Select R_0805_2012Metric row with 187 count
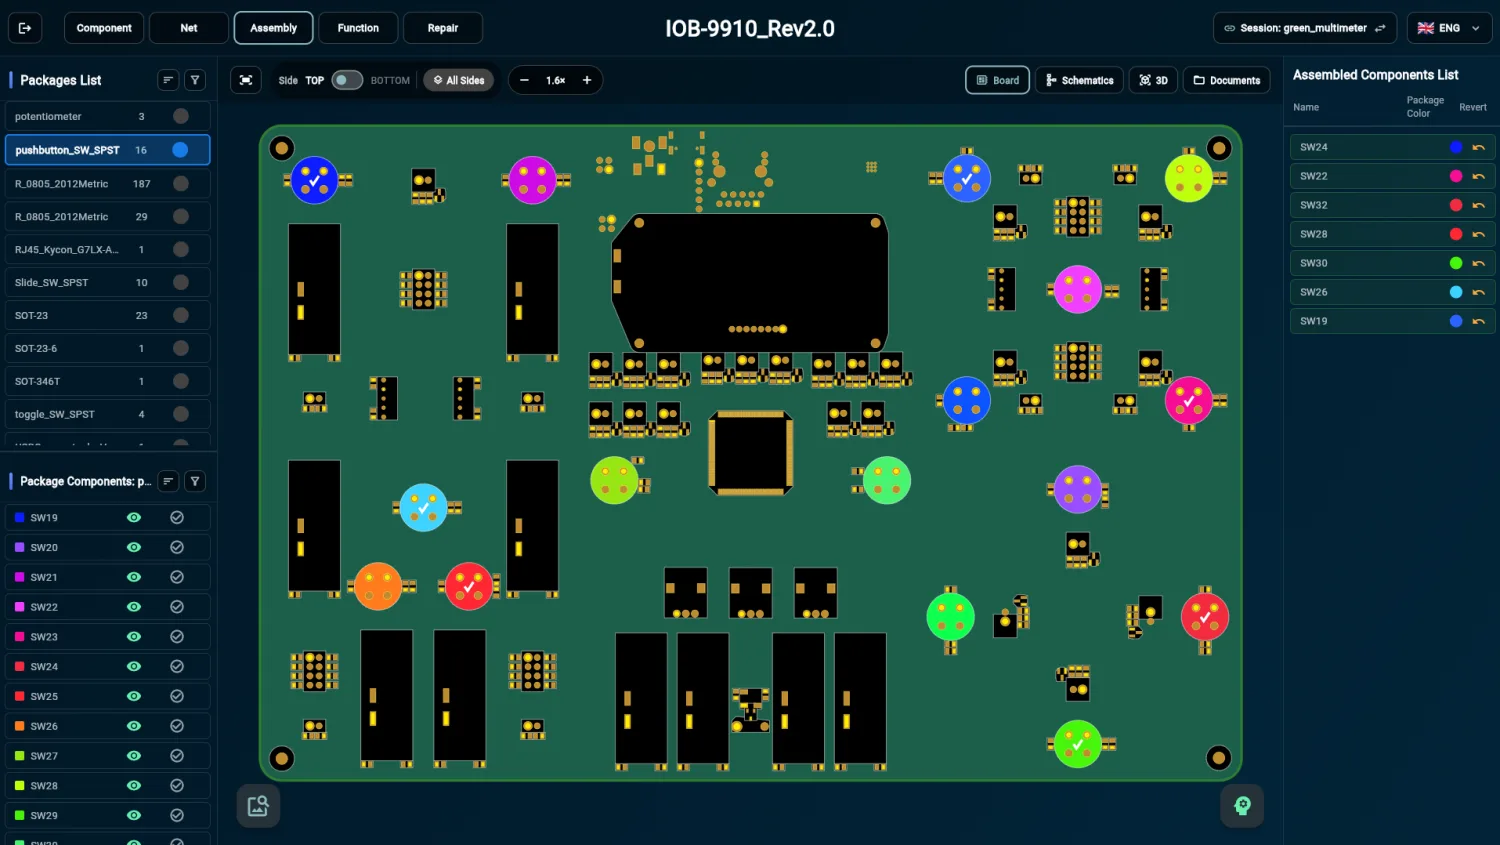 [107, 183]
